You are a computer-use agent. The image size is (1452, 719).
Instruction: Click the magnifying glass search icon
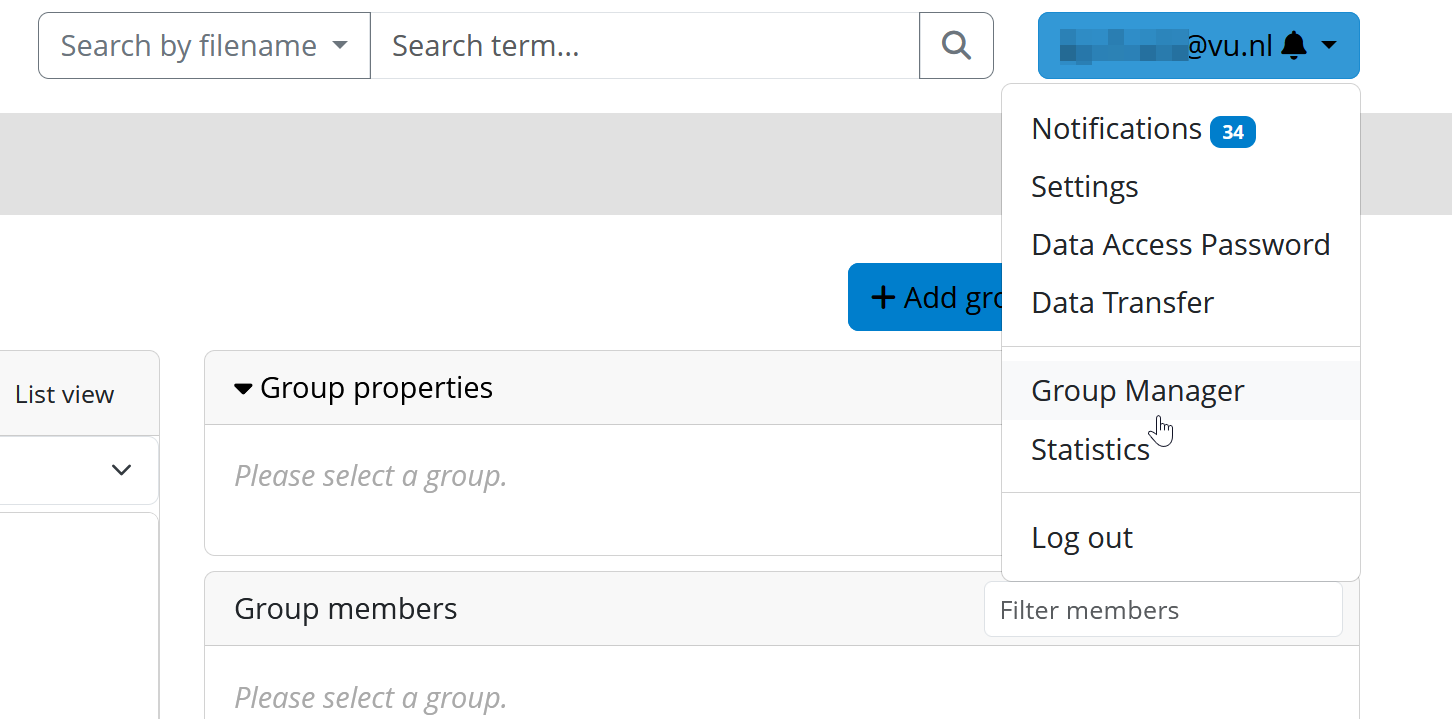[x=956, y=45]
